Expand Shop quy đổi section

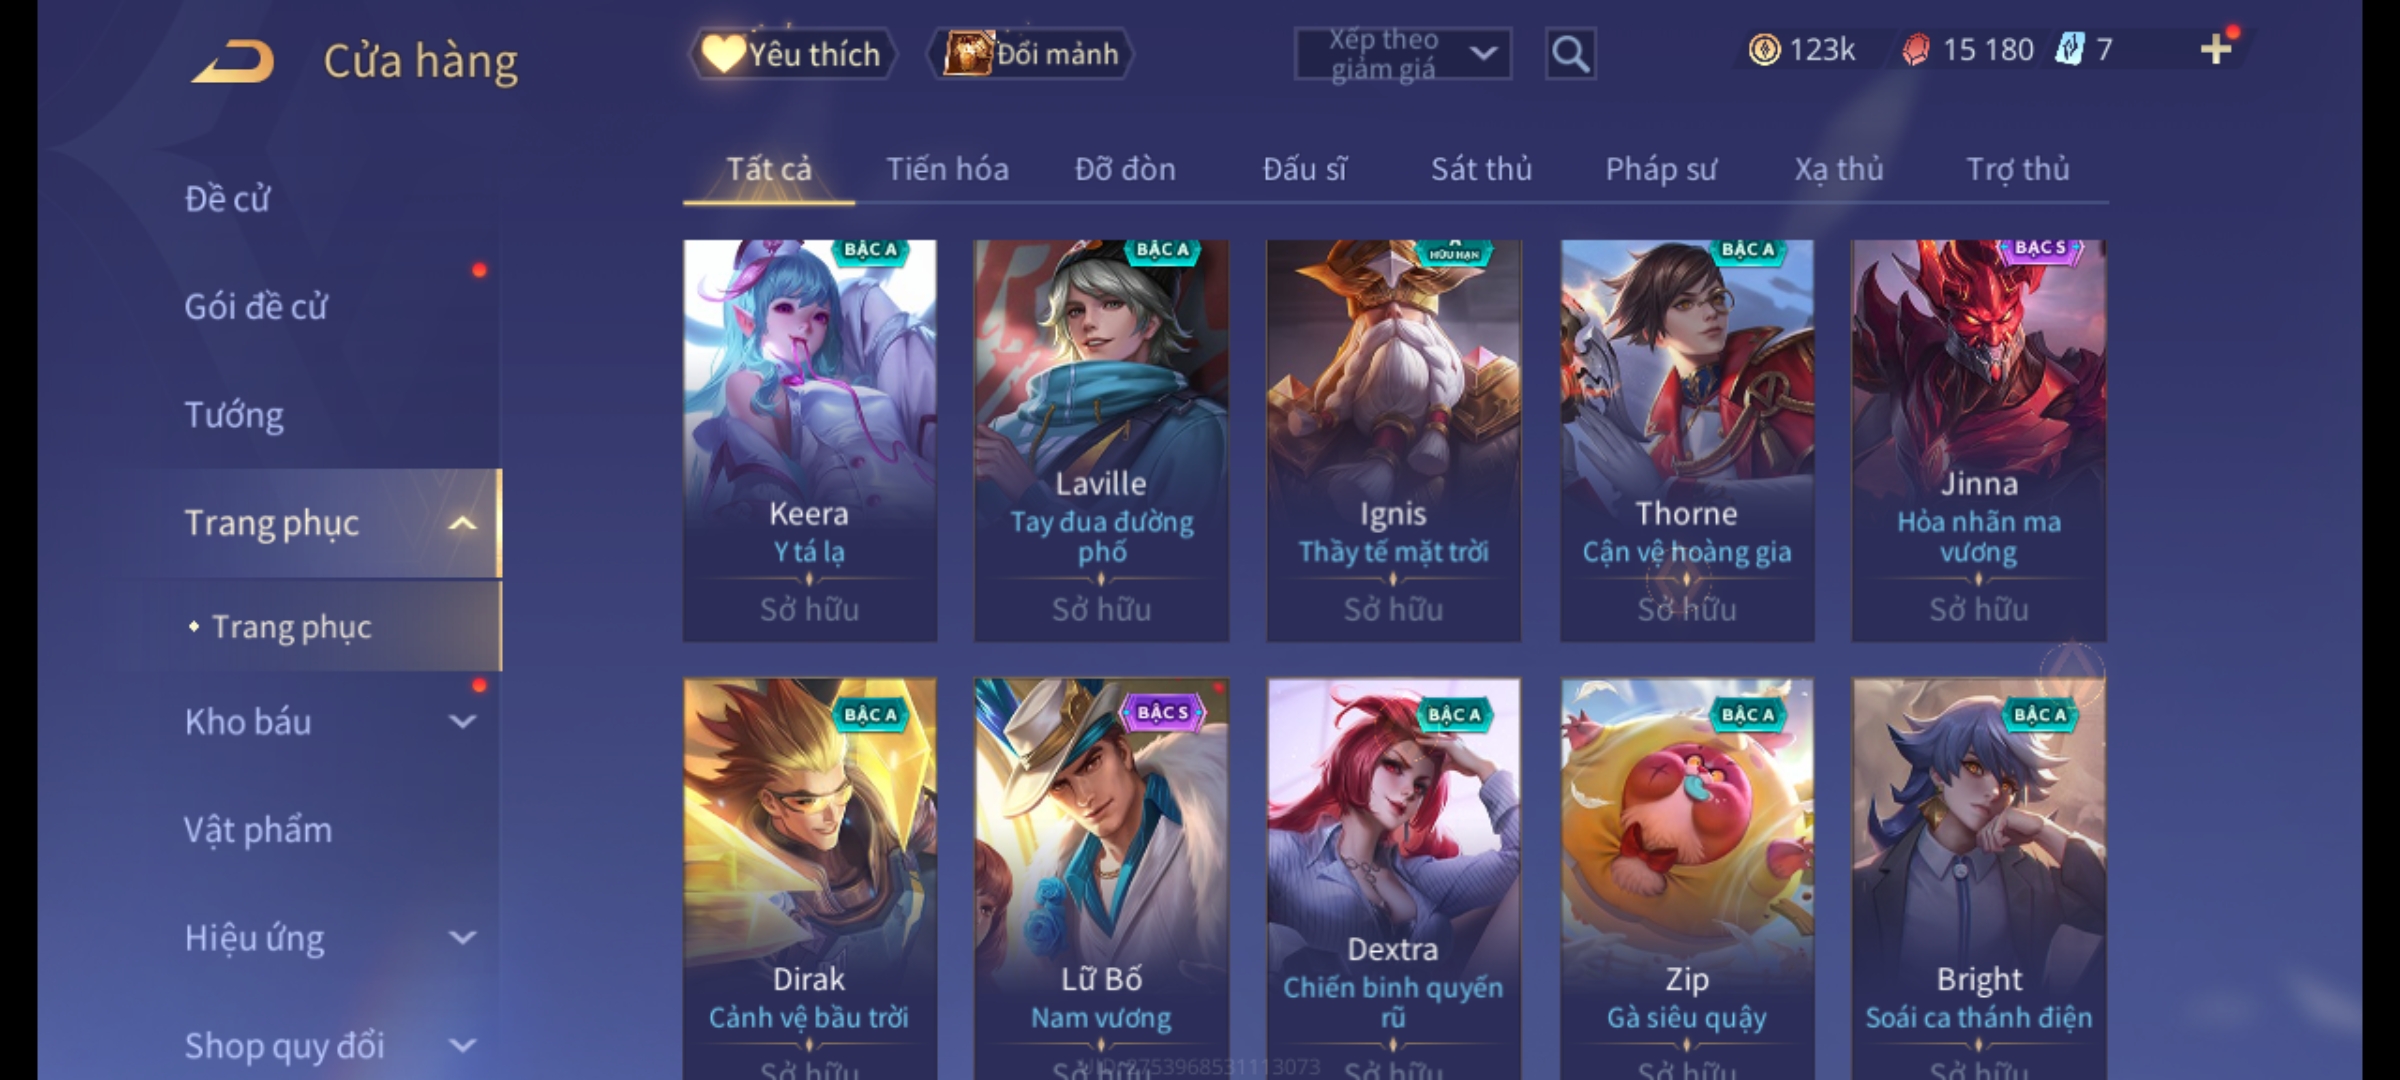pyautogui.click(x=462, y=1045)
